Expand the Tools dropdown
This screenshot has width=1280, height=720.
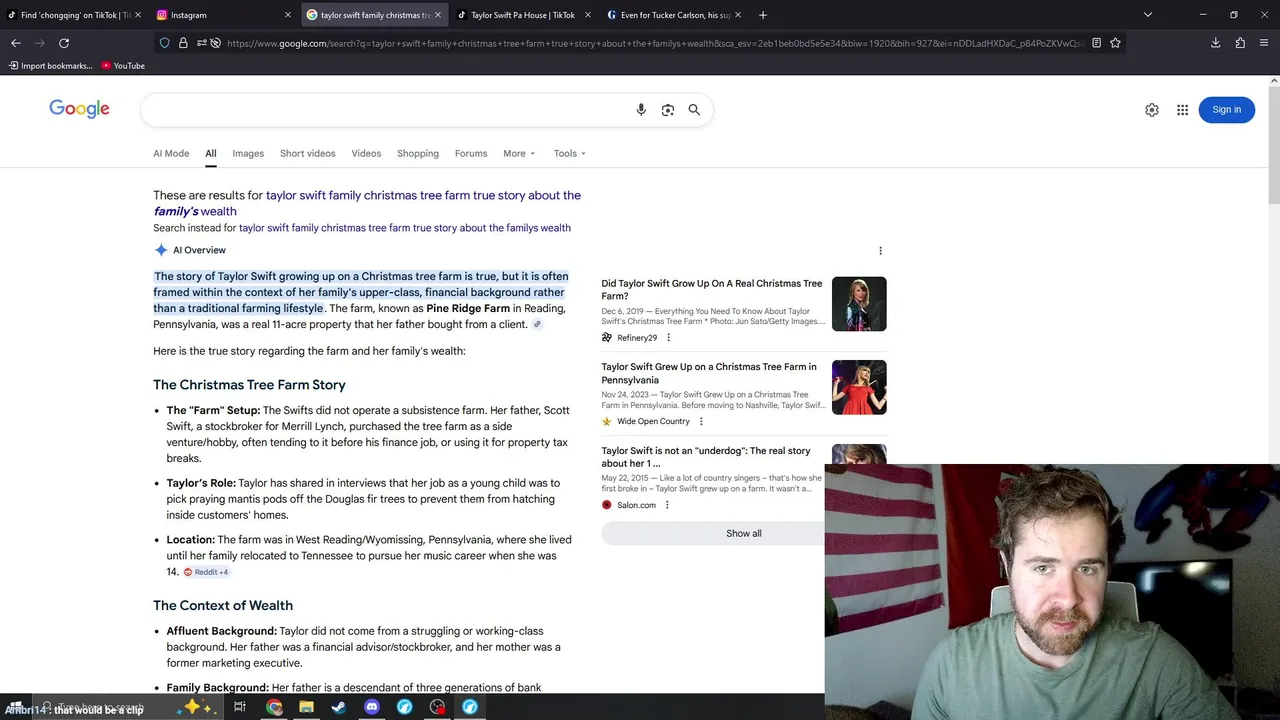point(570,153)
